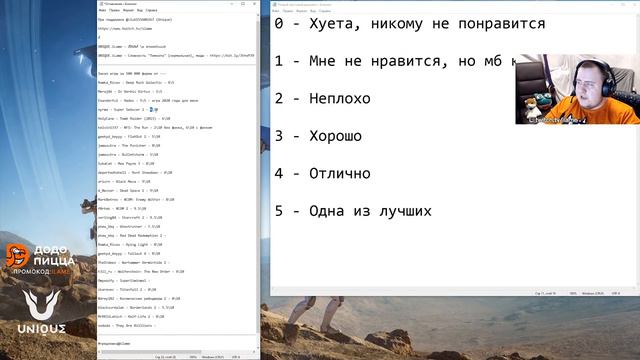Click the 'Hunt Showdown' line
Image resolution: width=640 pixels, height=360 pixels.
click(x=135, y=172)
